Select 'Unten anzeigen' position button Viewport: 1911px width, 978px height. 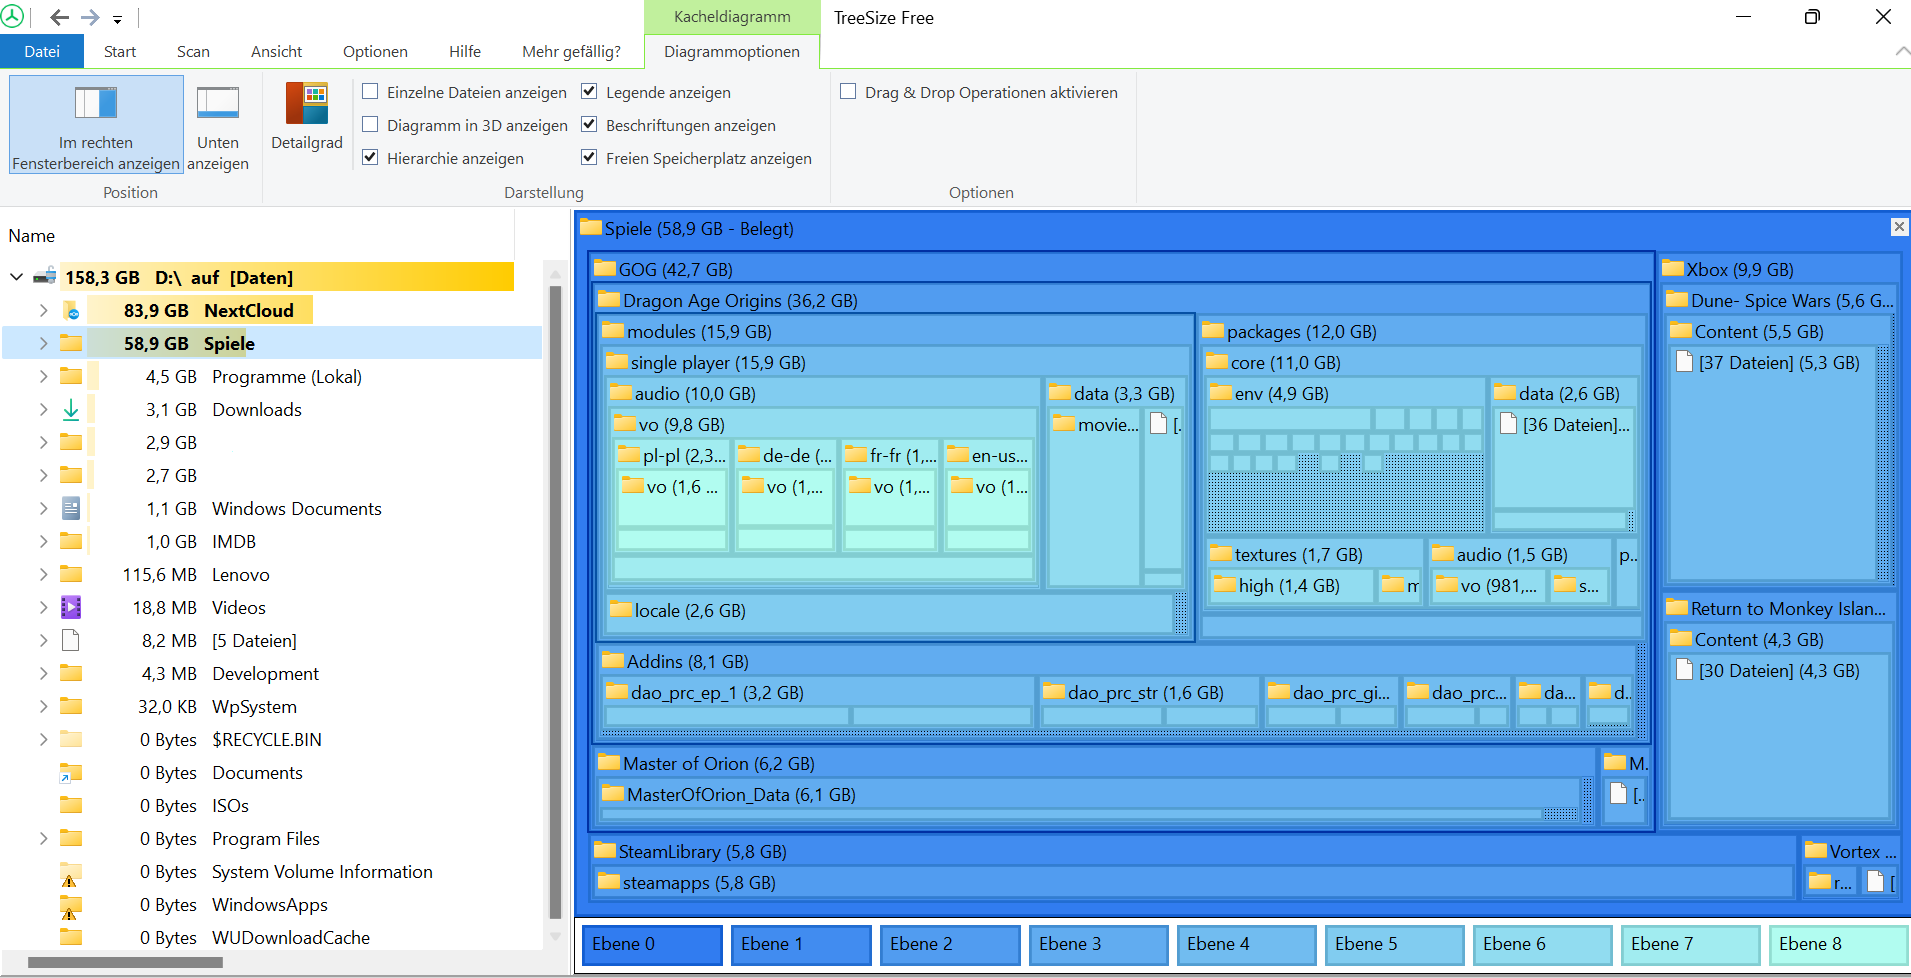218,125
